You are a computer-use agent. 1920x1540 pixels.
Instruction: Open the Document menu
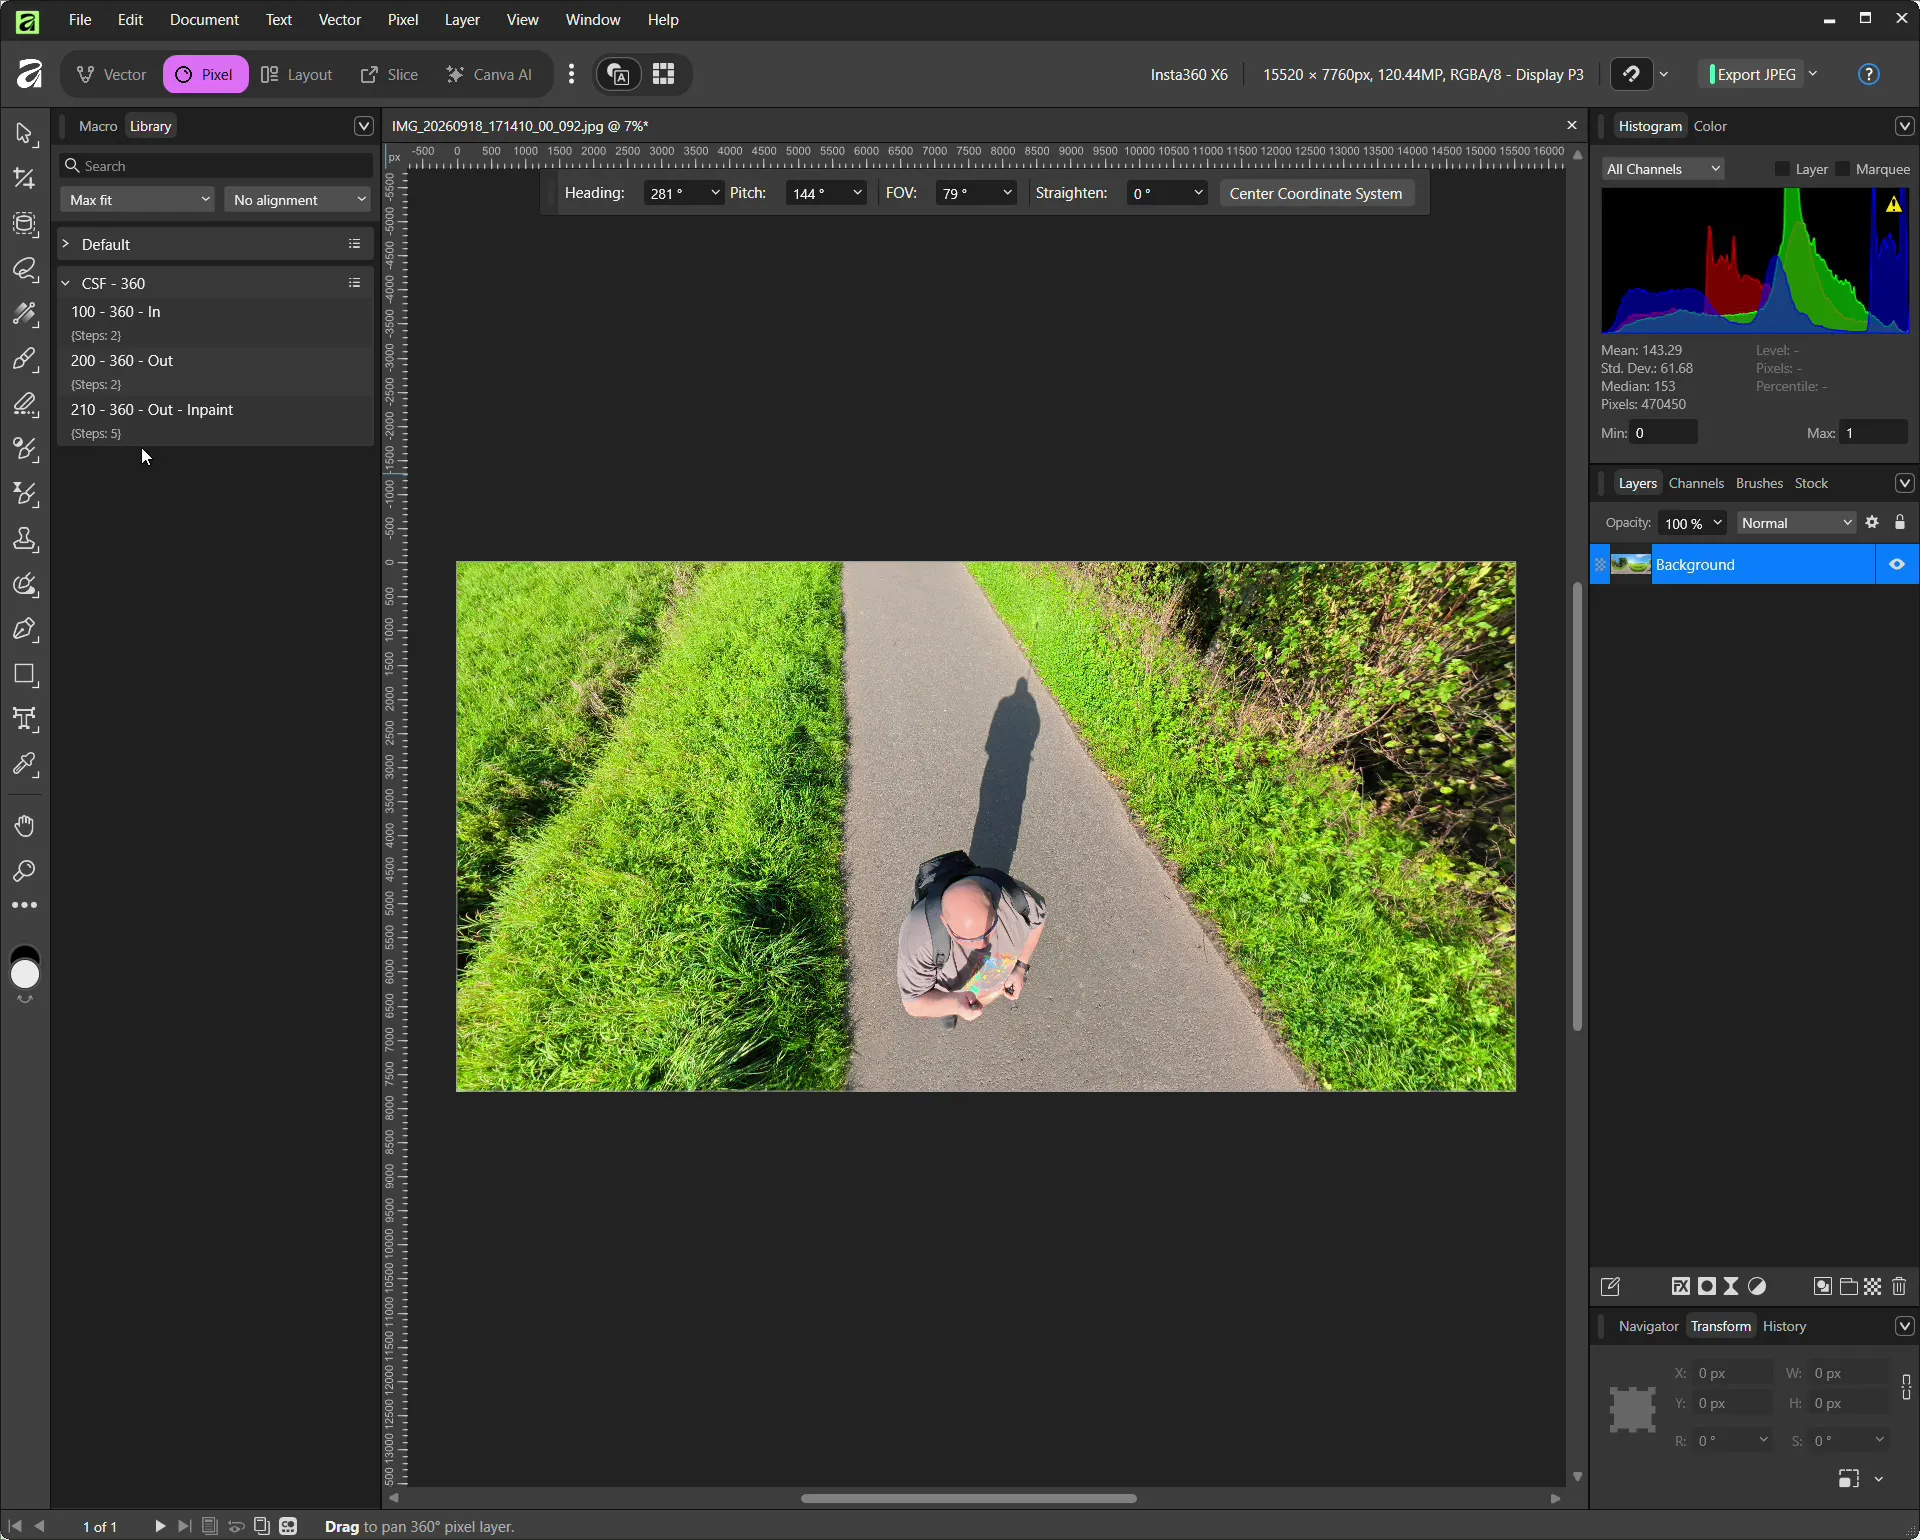204,20
